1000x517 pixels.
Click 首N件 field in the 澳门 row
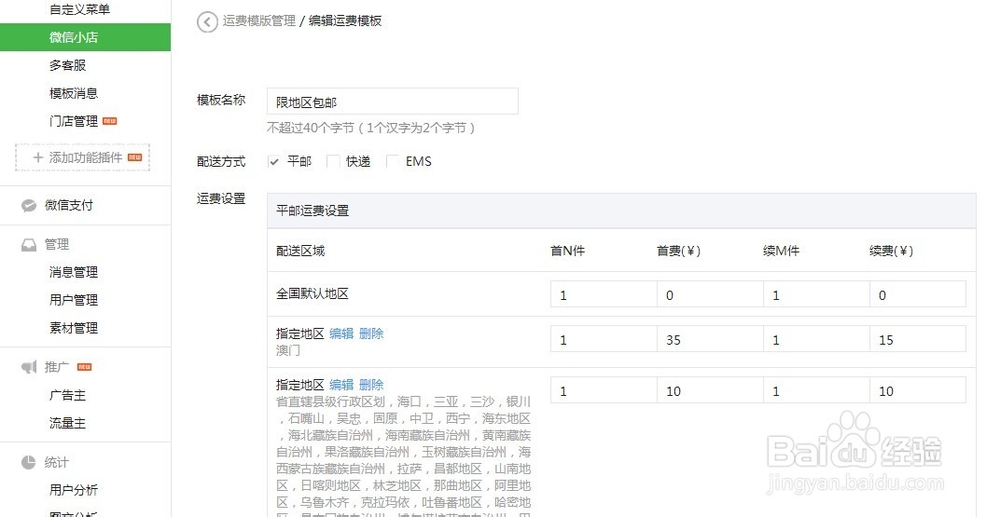coord(603,339)
